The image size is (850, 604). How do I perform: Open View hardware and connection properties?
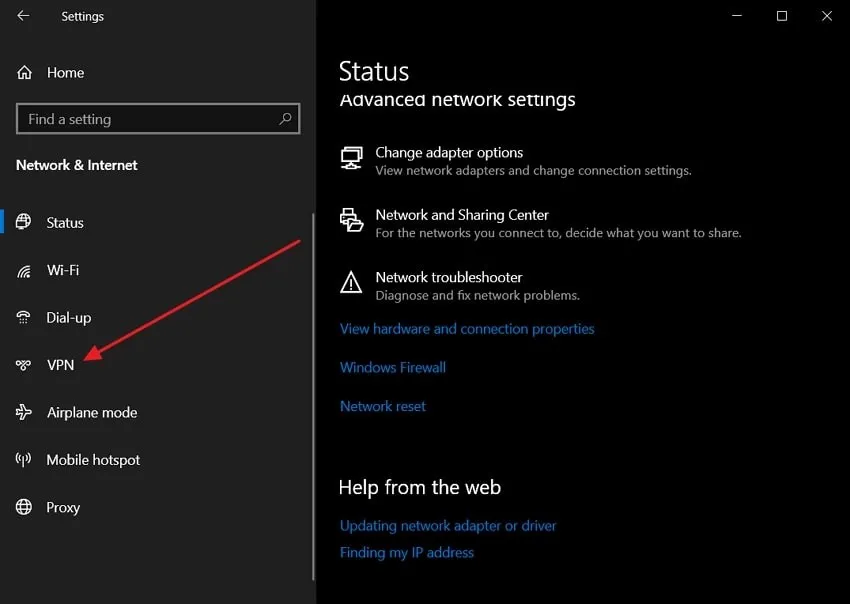click(x=467, y=329)
